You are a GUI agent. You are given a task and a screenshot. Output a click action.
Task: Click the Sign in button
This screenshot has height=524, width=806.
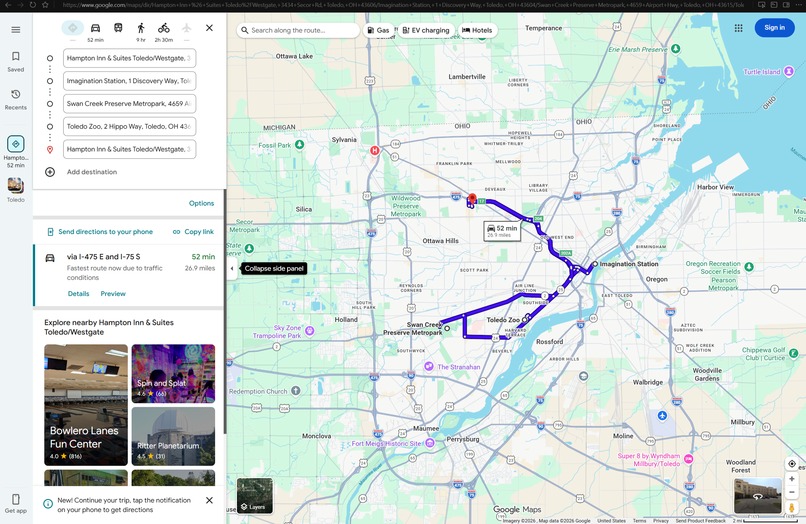click(774, 28)
